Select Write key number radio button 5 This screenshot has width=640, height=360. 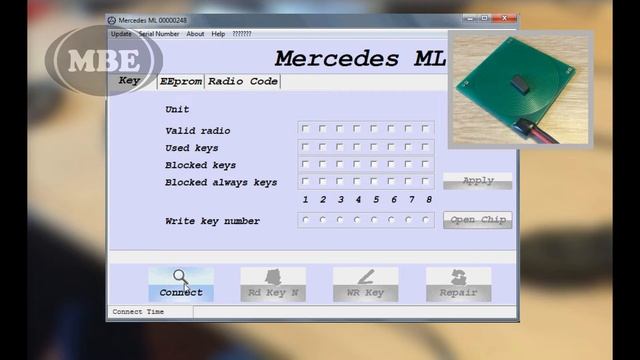374,220
